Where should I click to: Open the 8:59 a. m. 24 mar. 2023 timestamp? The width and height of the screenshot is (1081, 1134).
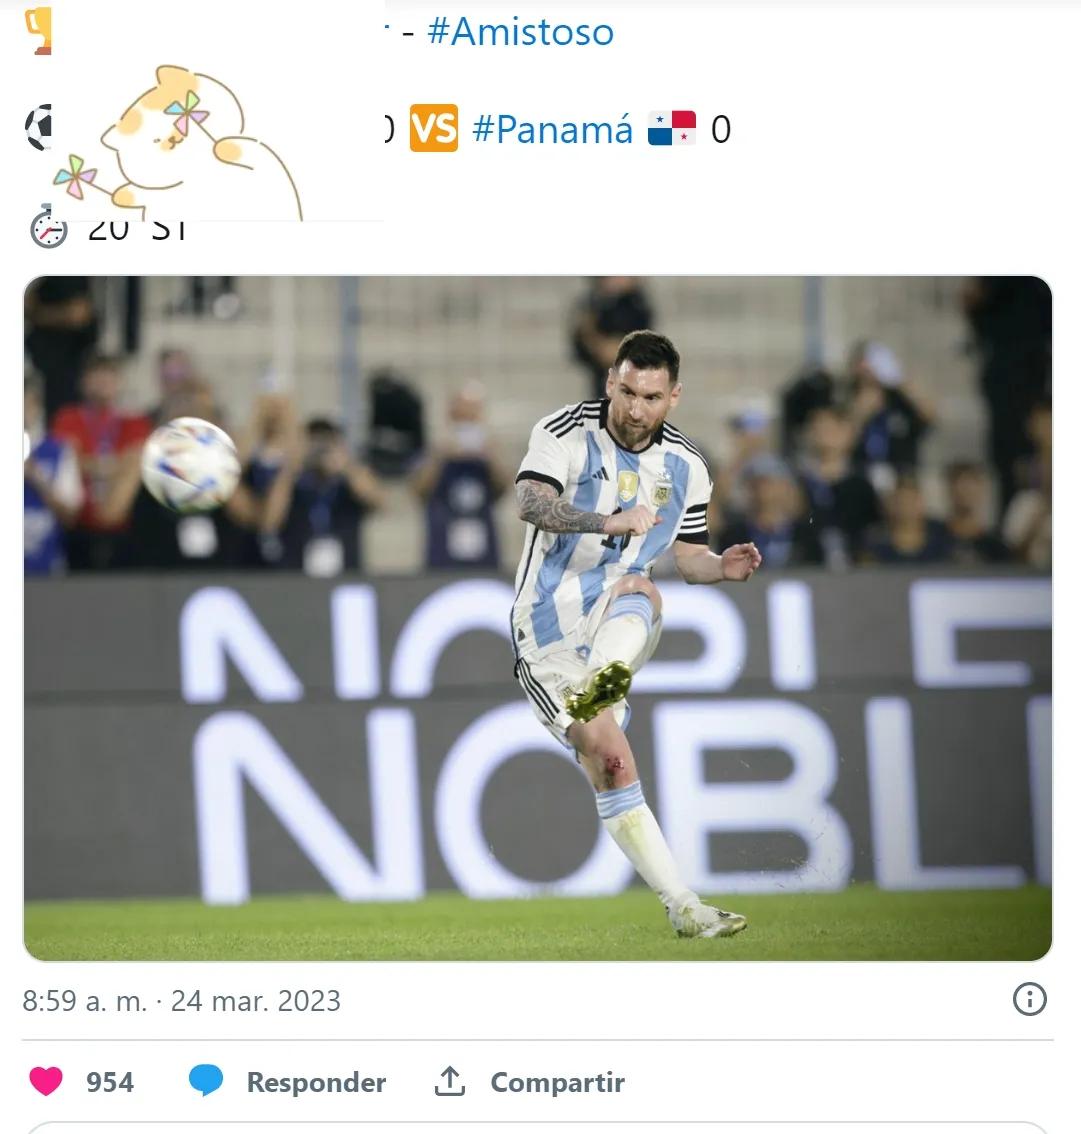(x=181, y=1001)
